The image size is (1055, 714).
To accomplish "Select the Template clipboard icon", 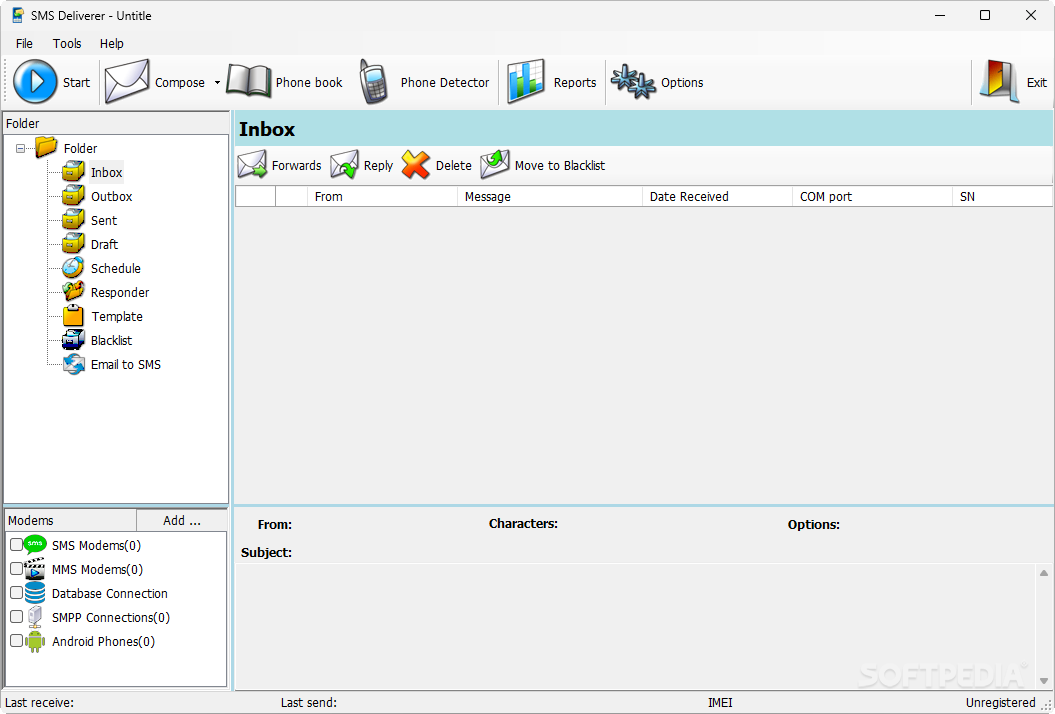I will (x=73, y=316).
